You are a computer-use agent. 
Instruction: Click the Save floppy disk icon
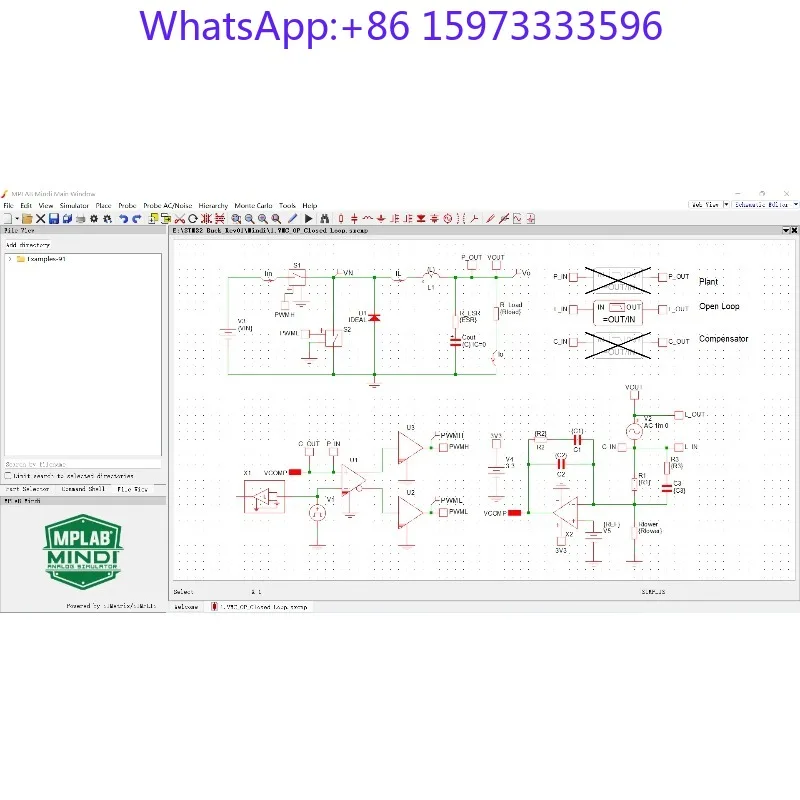pos(54,219)
